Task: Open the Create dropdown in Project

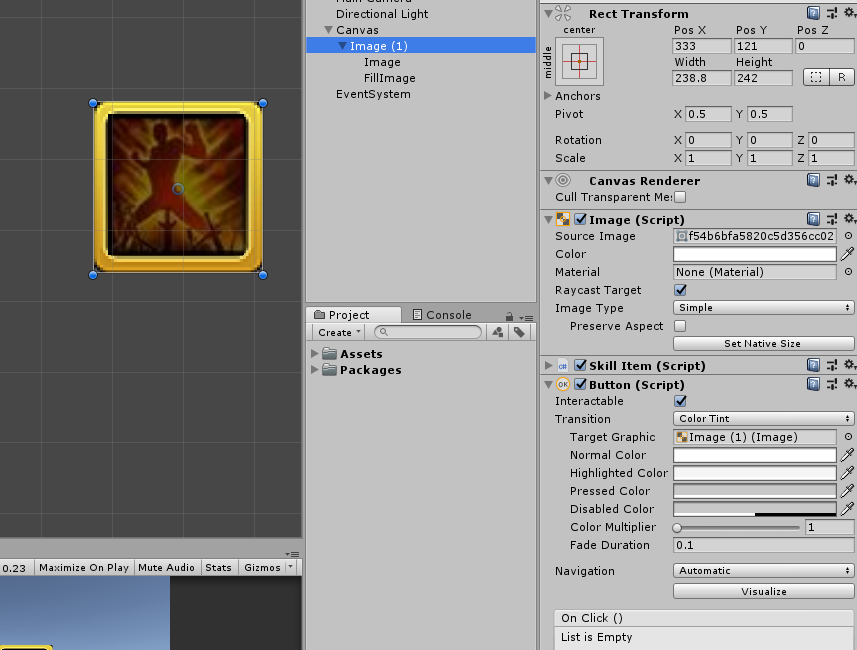Action: click(339, 332)
